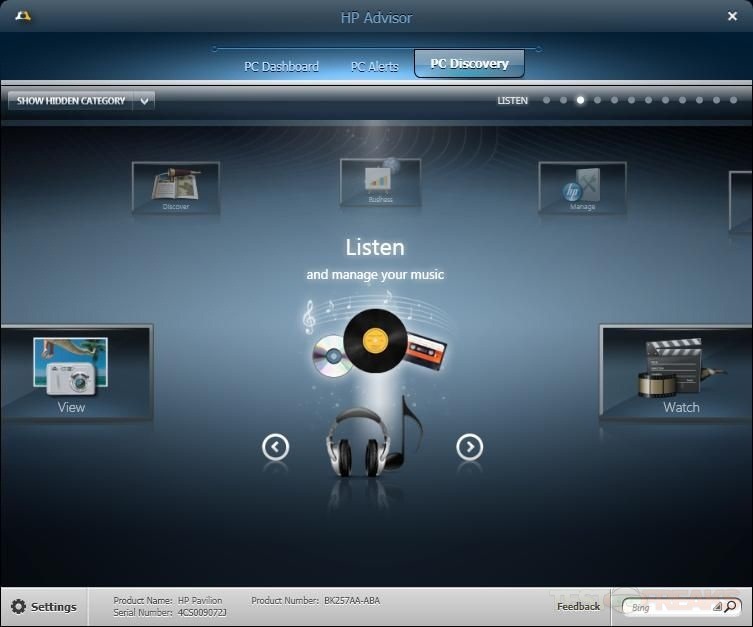Expand the Show Hidden Category dropdown arrow
Image resolution: width=753 pixels, height=627 pixels.
click(145, 100)
